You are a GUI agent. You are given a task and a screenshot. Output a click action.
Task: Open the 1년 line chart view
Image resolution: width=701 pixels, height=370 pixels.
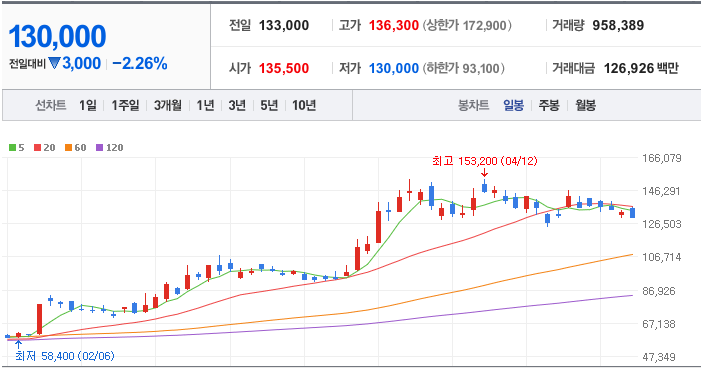(x=205, y=105)
